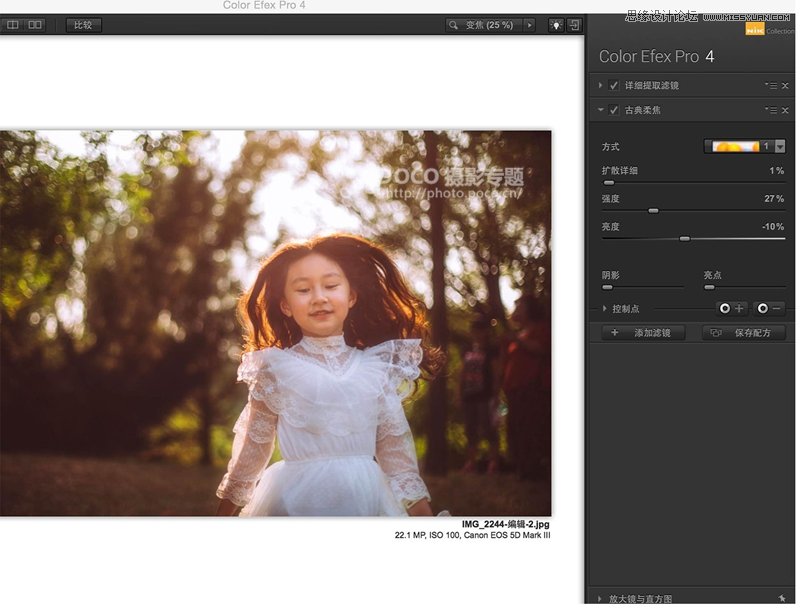
Task: Adjust the 扩散详细 slider handle
Action: tap(609, 183)
